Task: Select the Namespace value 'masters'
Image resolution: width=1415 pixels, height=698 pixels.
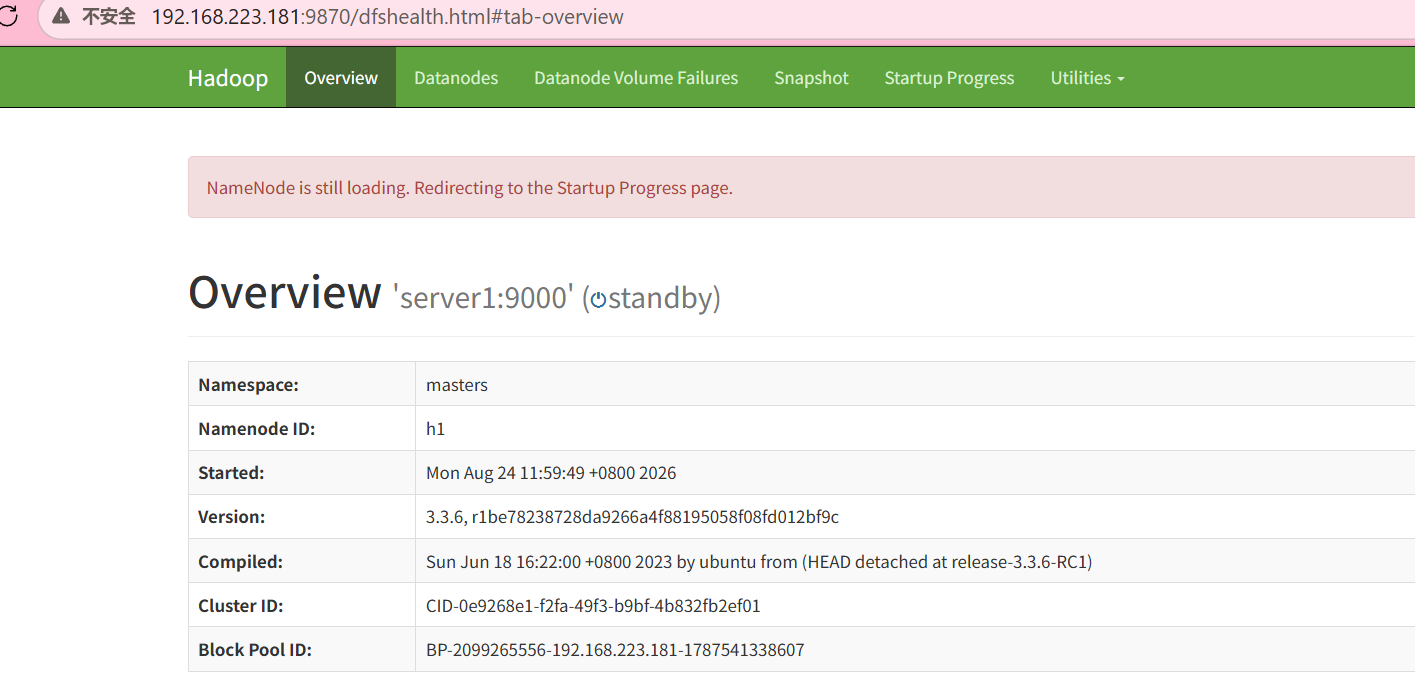Action: point(457,385)
